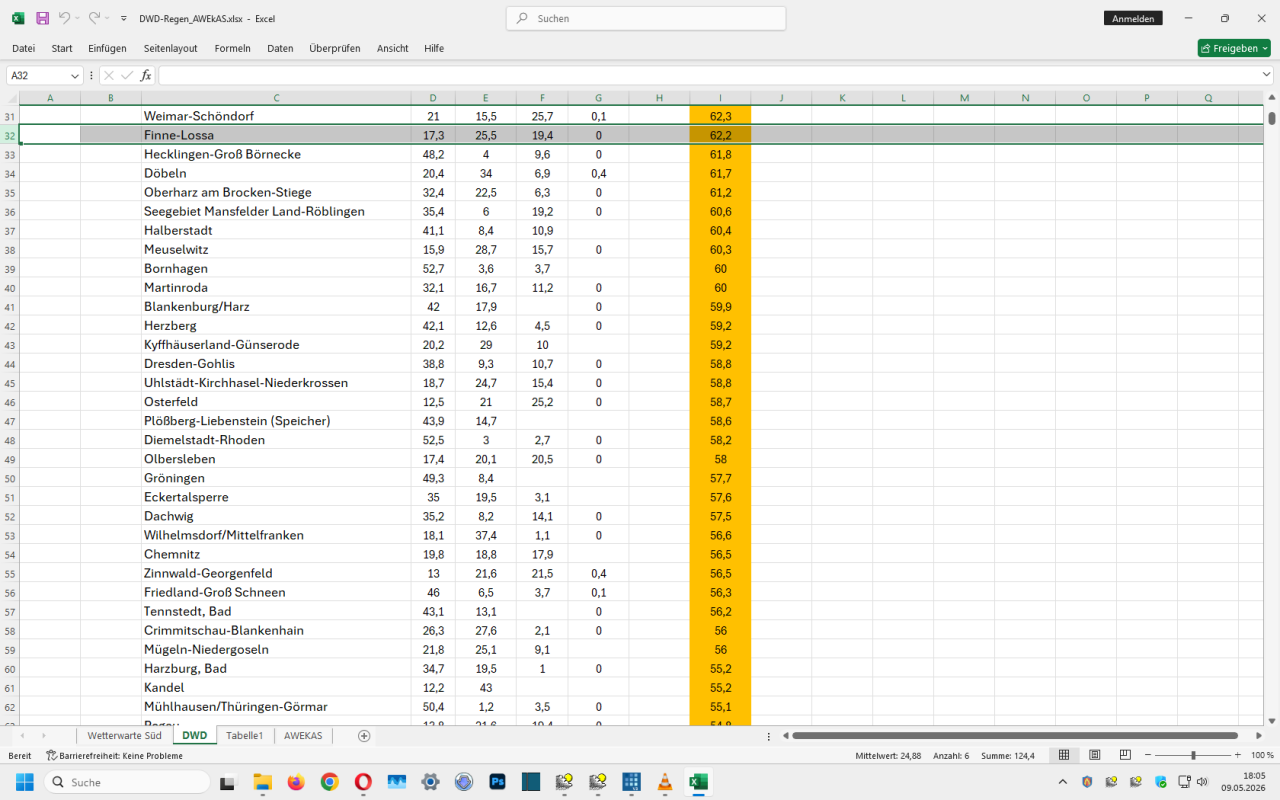
Task: Open the Formeln ribbon tab
Action: click(x=232, y=48)
